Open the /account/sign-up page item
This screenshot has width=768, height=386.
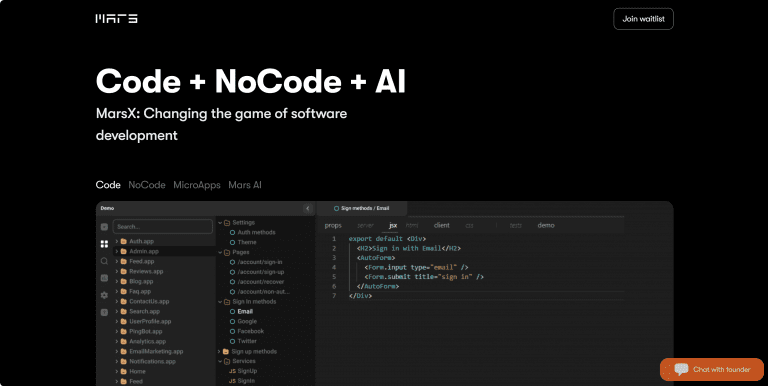pyautogui.click(x=261, y=272)
